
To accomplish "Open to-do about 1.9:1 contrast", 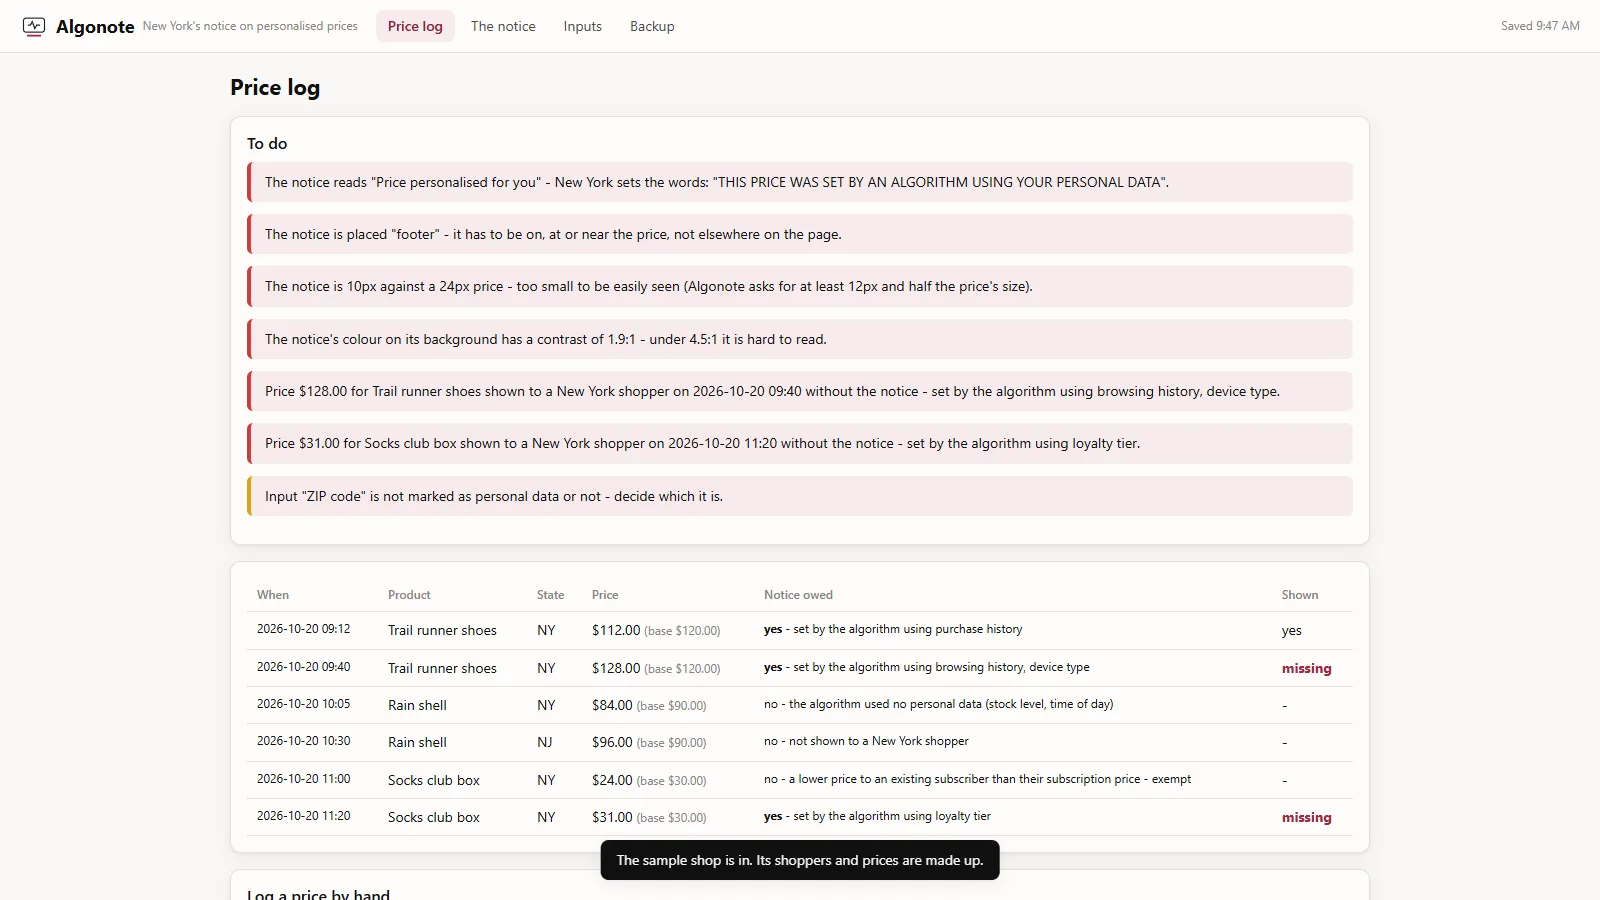I will click(800, 339).
